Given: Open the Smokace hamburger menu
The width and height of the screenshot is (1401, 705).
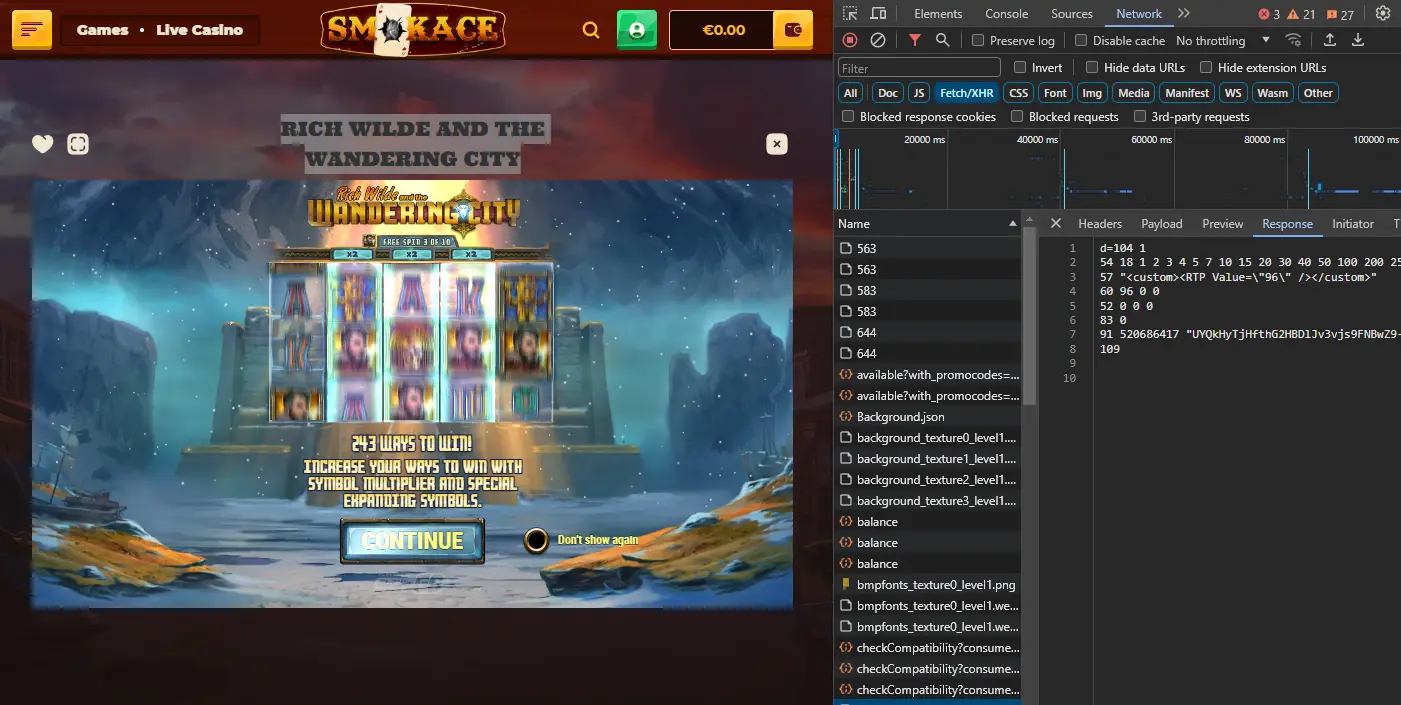Looking at the screenshot, I should pos(32,30).
